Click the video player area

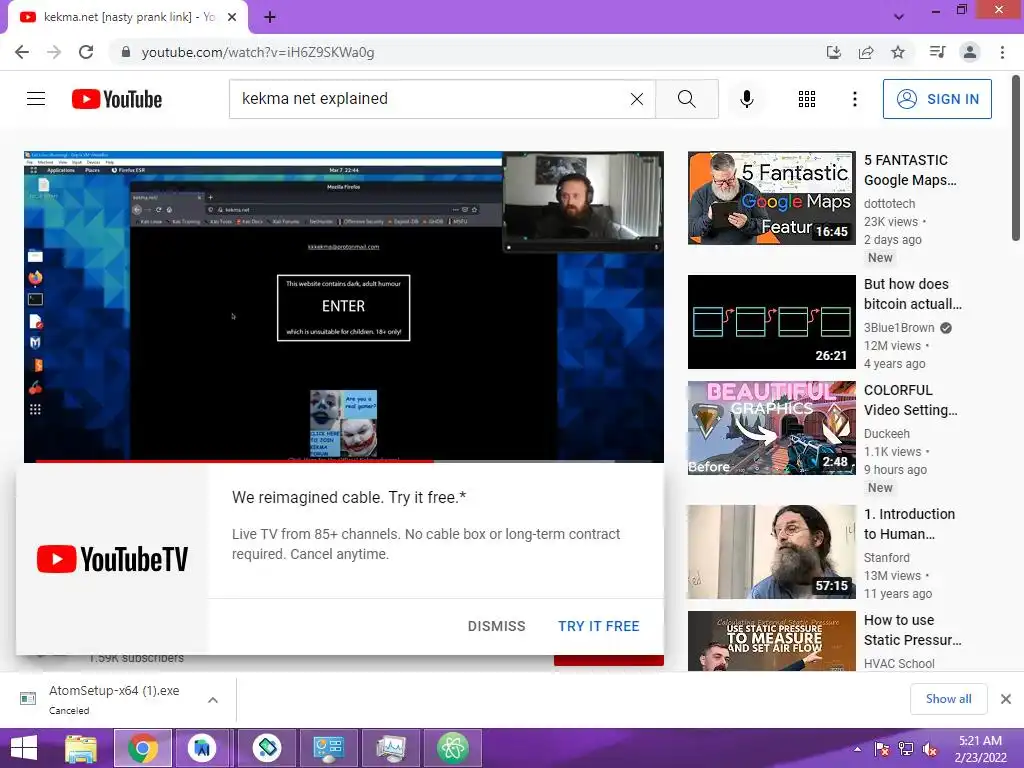pyautogui.click(x=344, y=306)
